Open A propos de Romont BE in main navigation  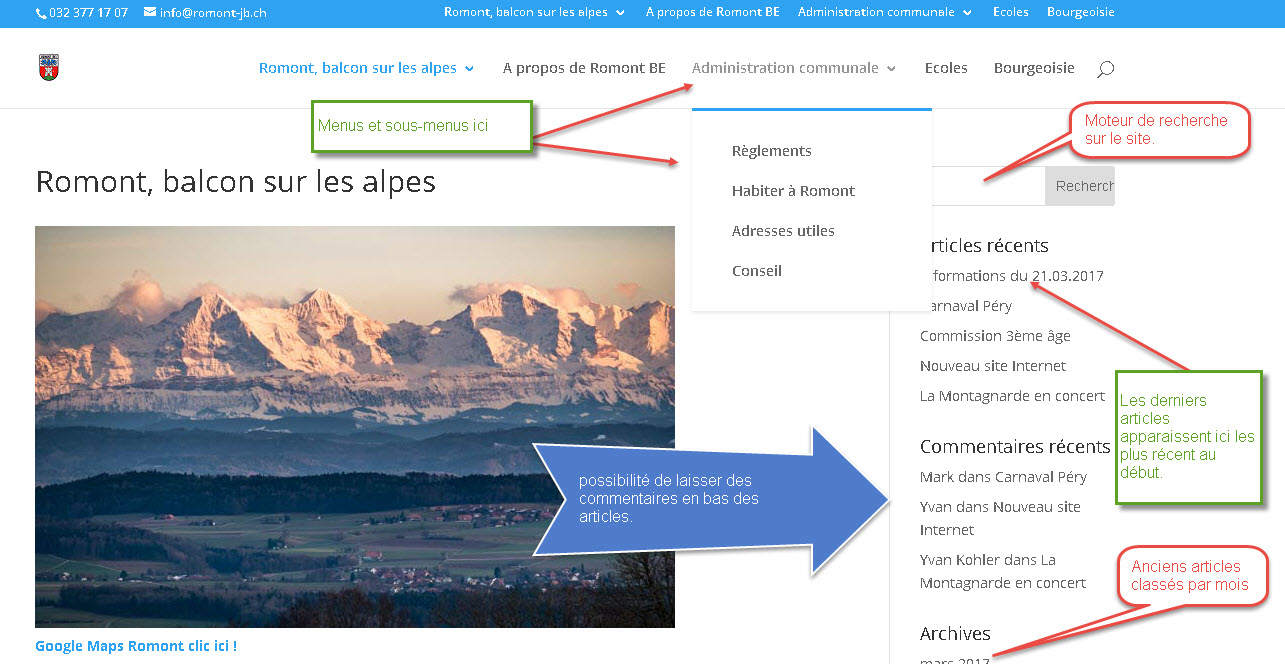(584, 68)
